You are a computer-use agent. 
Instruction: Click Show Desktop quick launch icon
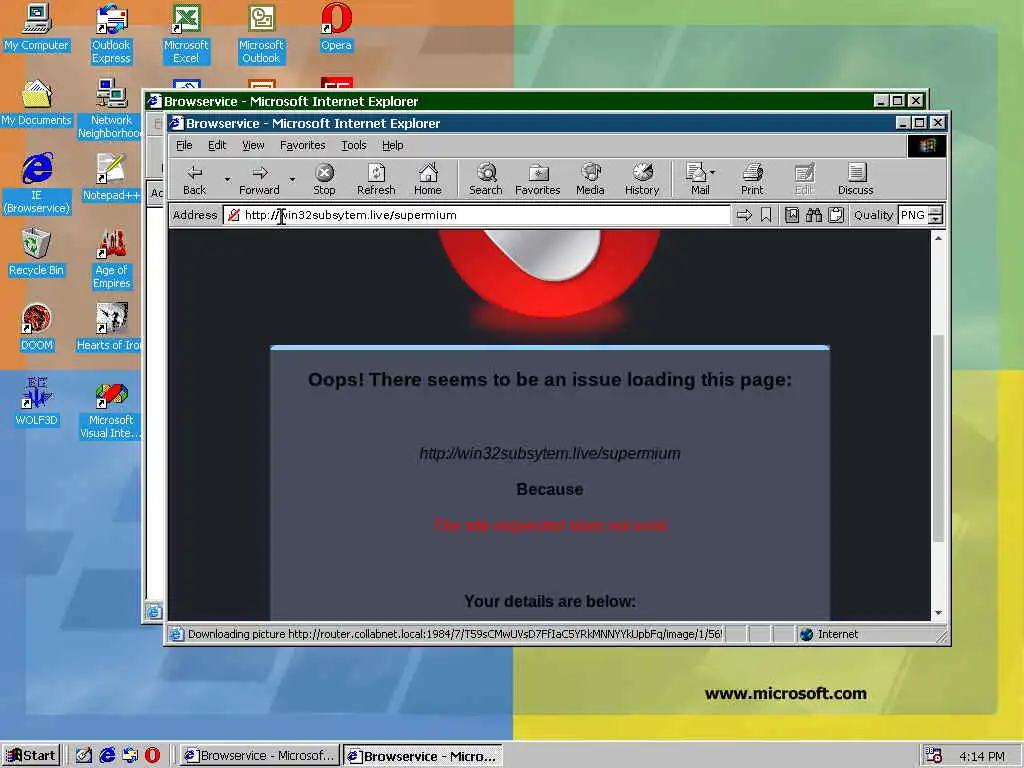coord(84,756)
